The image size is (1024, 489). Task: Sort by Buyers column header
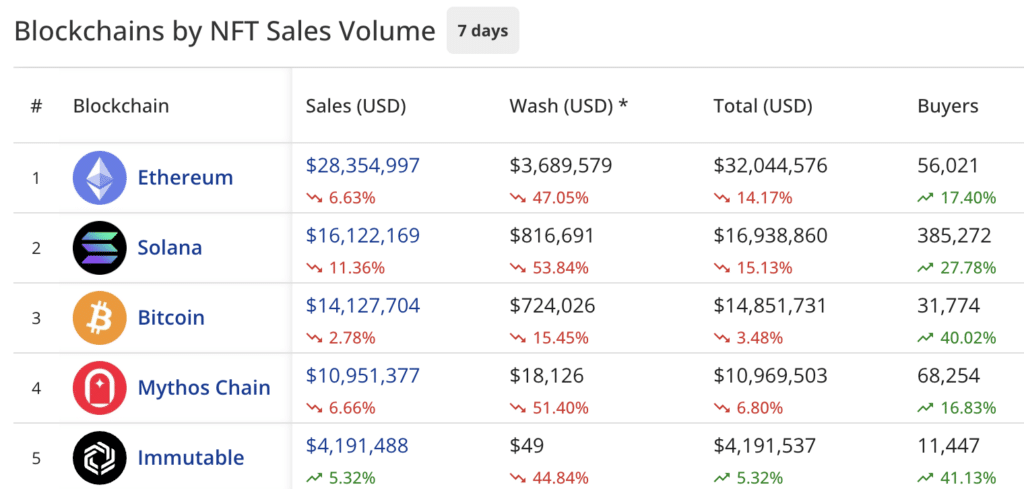(x=948, y=106)
